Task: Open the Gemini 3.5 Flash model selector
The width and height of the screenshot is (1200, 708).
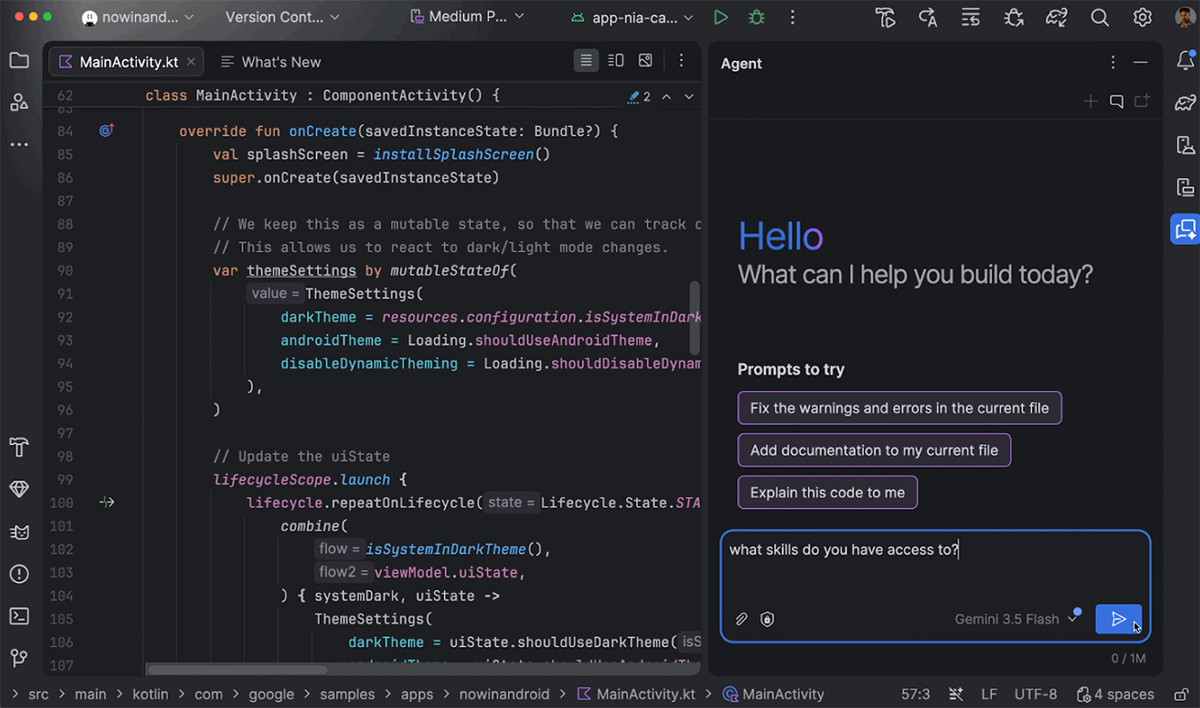Action: pyautogui.click(x=1017, y=619)
